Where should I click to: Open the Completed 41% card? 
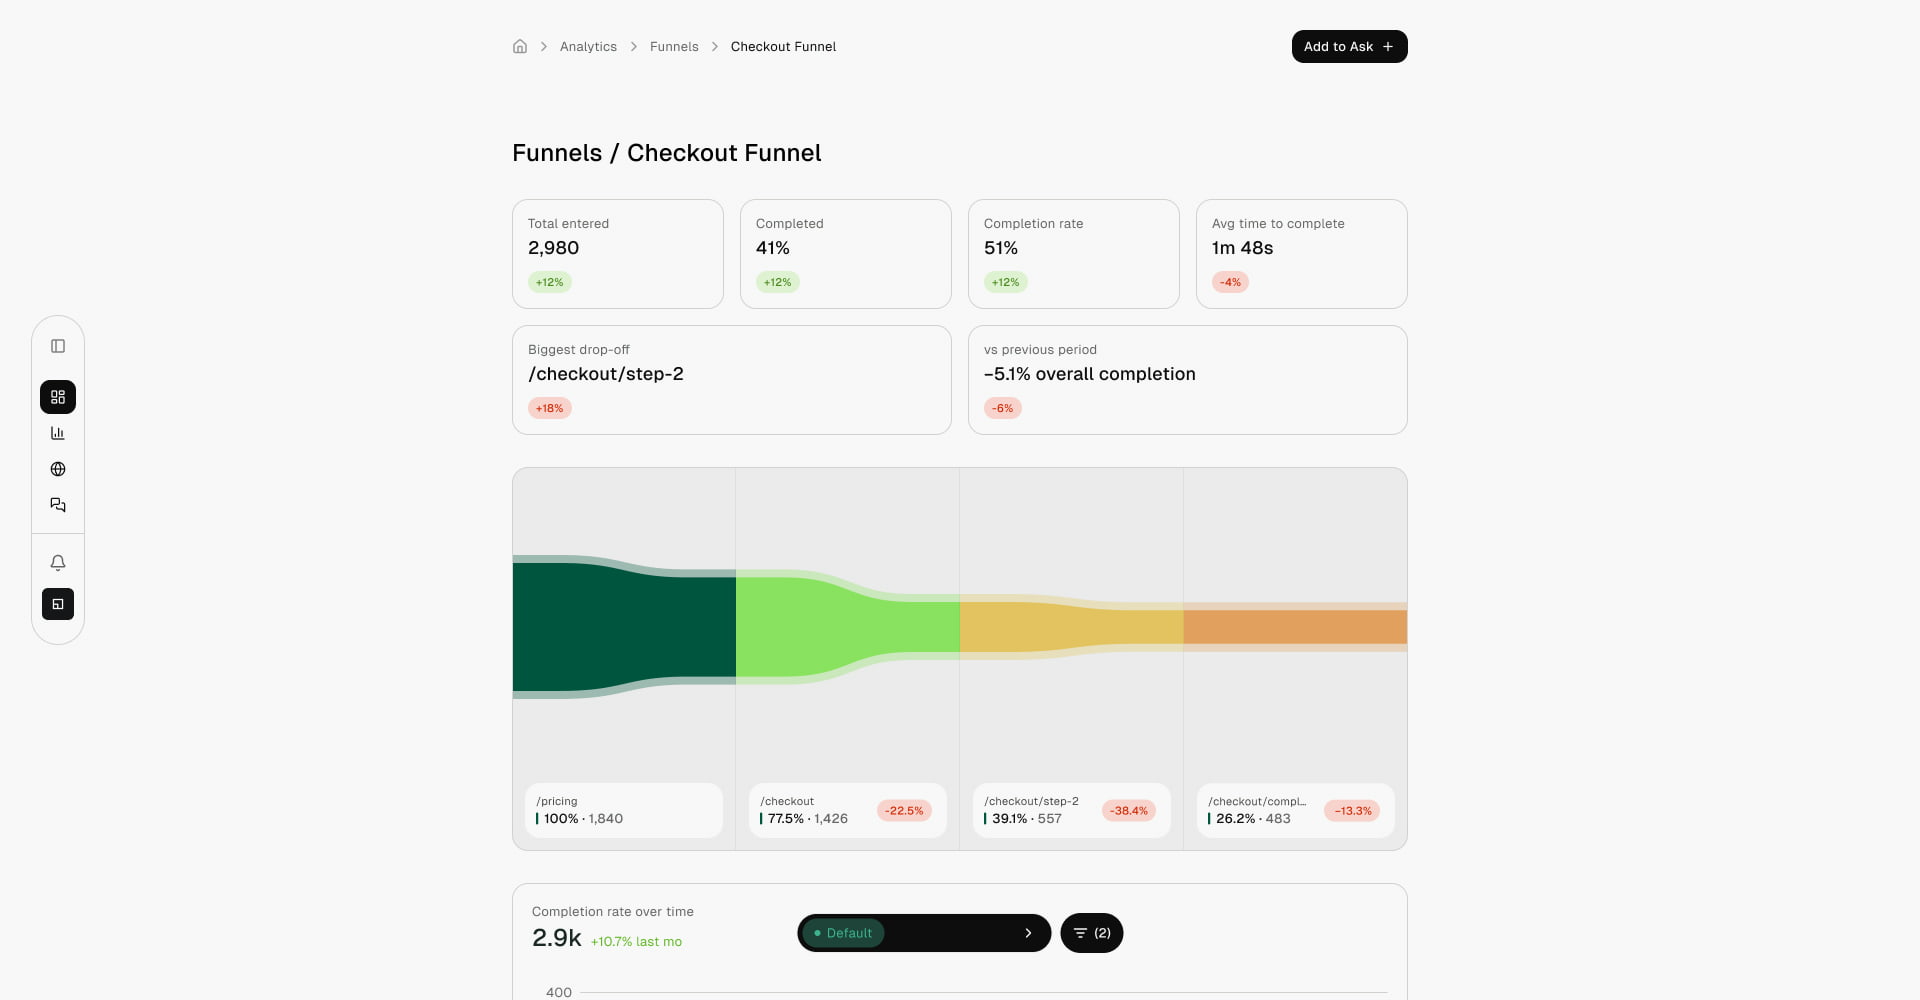(x=846, y=254)
